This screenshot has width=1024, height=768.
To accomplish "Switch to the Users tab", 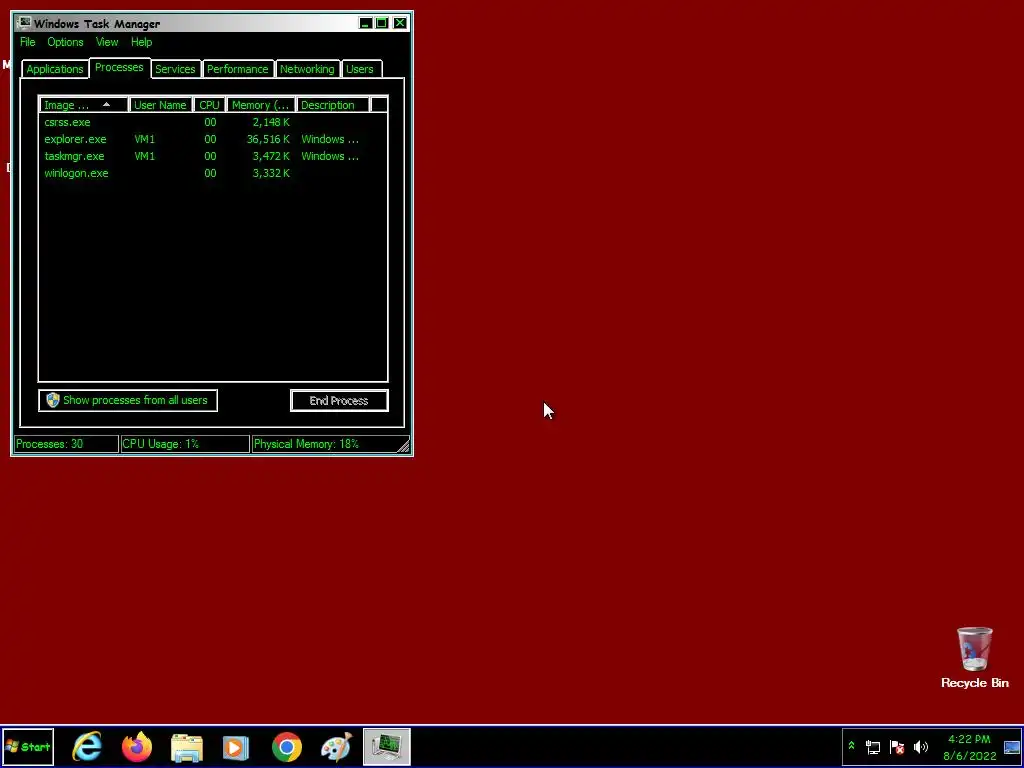I will coord(360,69).
